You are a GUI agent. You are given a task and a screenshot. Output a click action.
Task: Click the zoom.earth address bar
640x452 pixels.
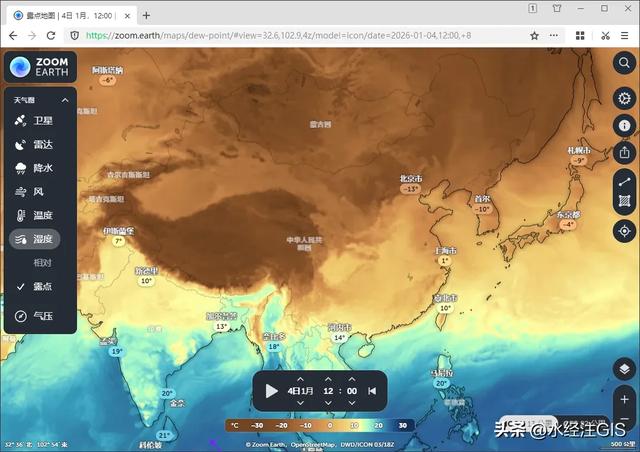click(x=278, y=36)
